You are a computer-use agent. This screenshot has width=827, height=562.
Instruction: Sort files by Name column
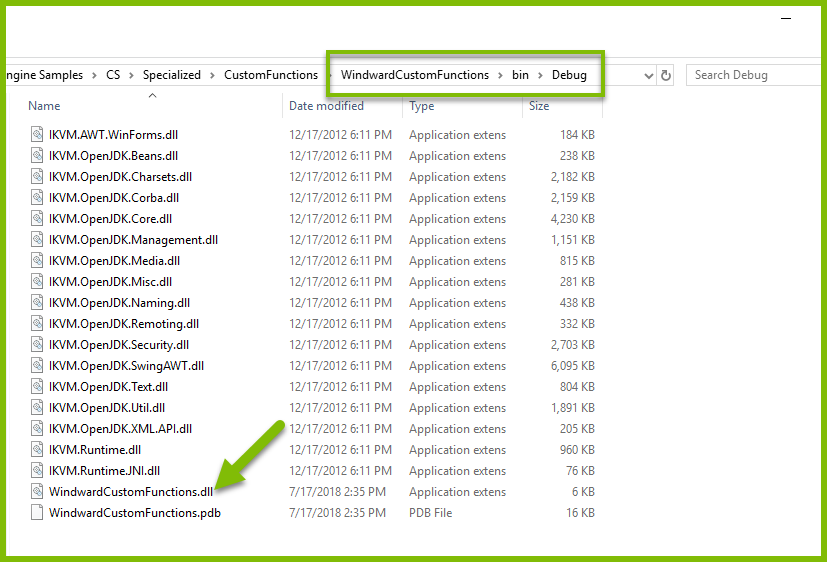[44, 106]
